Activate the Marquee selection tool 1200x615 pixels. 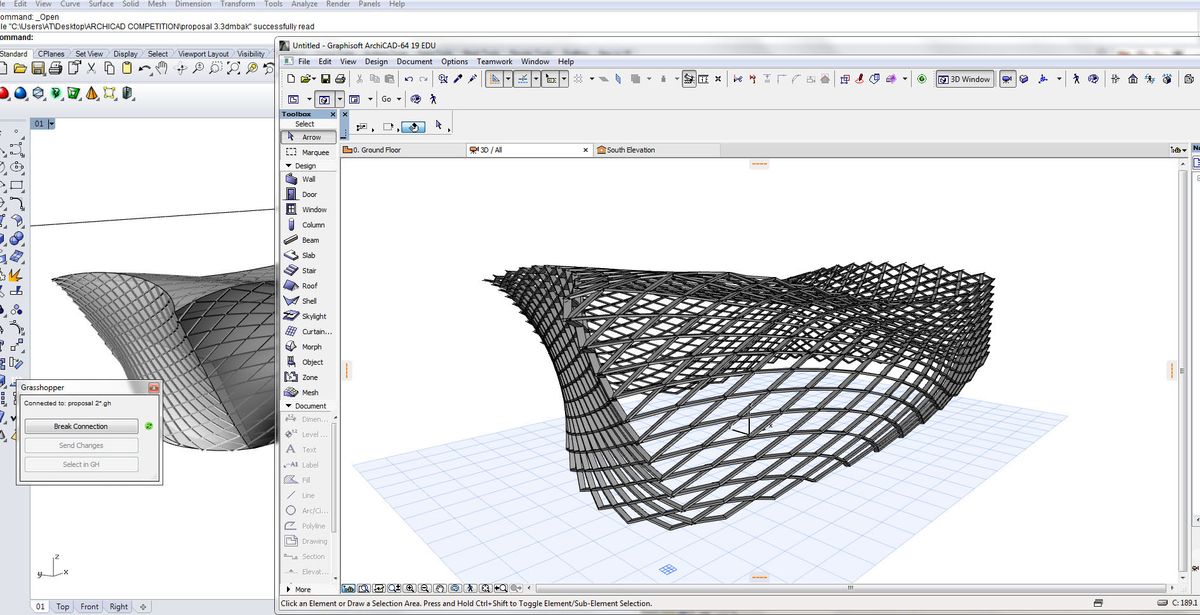pos(314,152)
